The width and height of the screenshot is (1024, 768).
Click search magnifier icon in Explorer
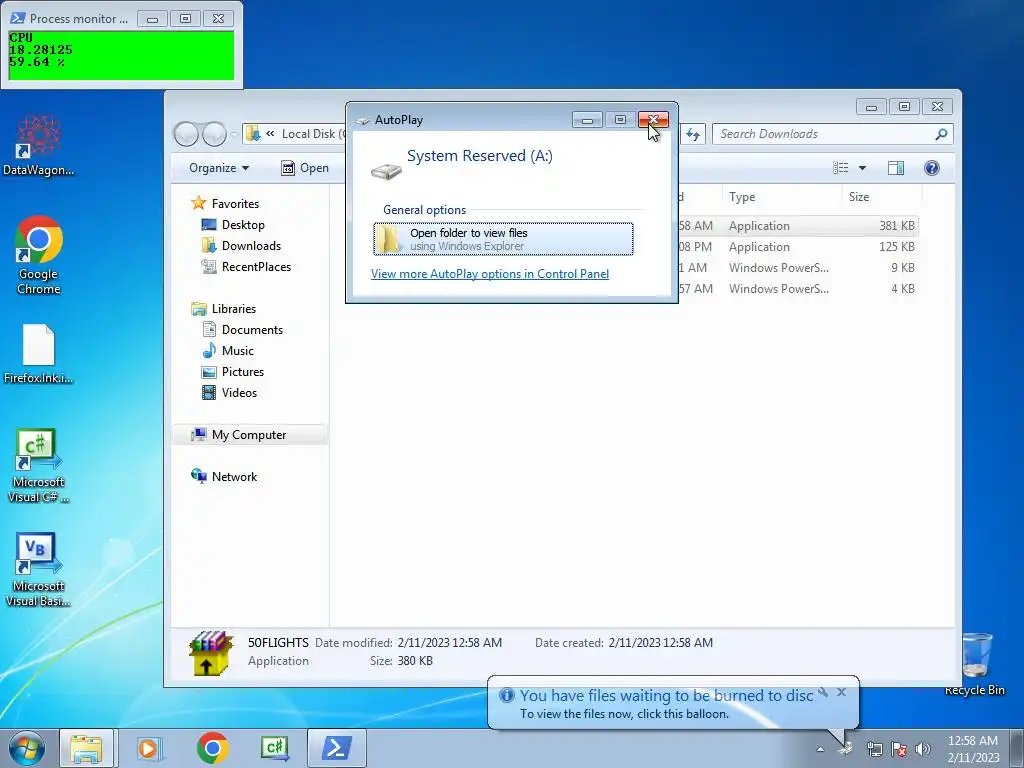(x=941, y=134)
